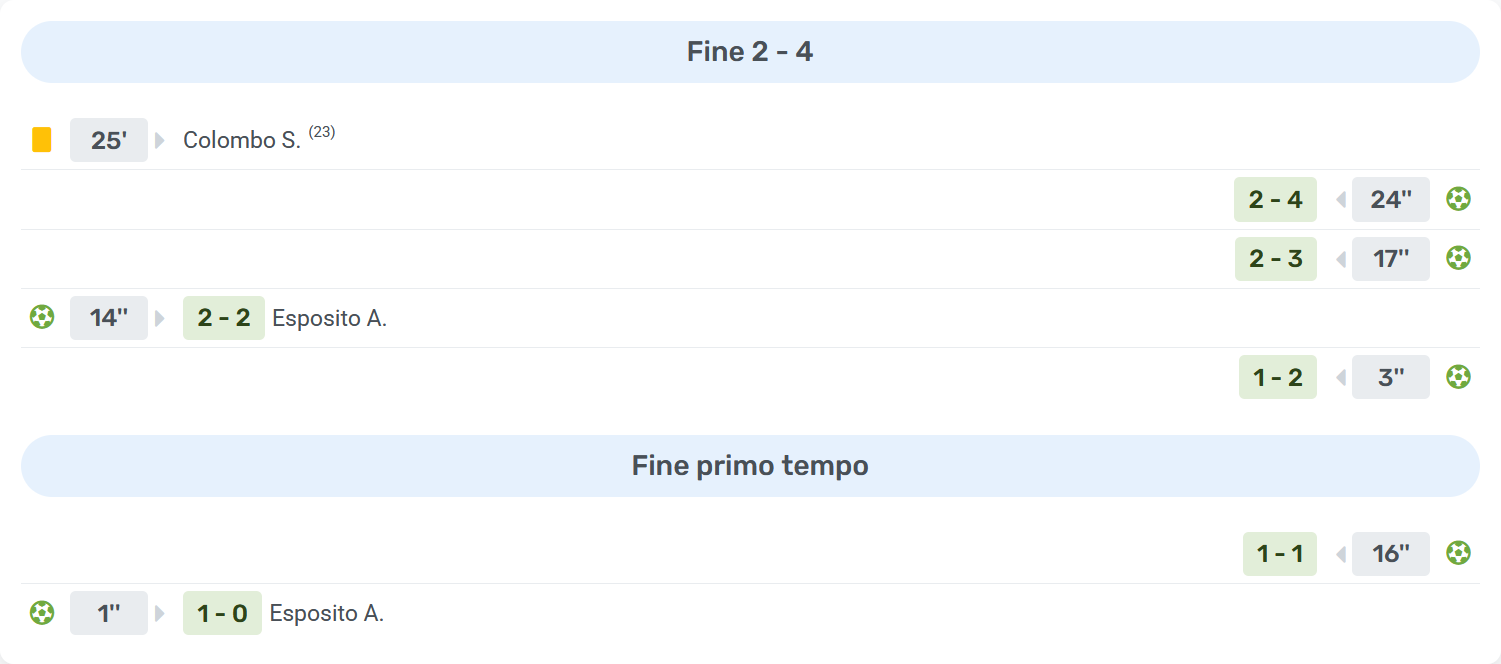The height and width of the screenshot is (664, 1501).
Task: Click the arrow after the 25' time badge
Action: click(x=160, y=140)
